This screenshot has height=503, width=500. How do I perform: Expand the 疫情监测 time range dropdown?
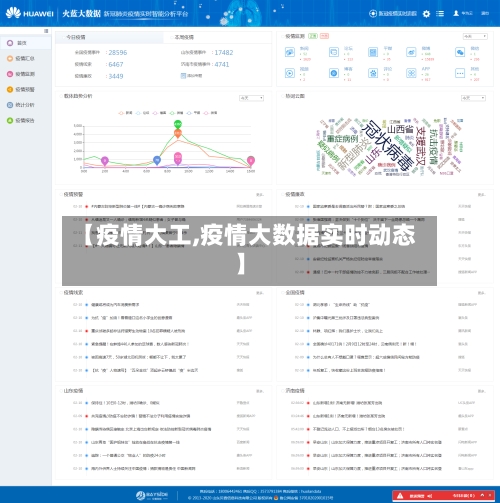[x=475, y=36]
